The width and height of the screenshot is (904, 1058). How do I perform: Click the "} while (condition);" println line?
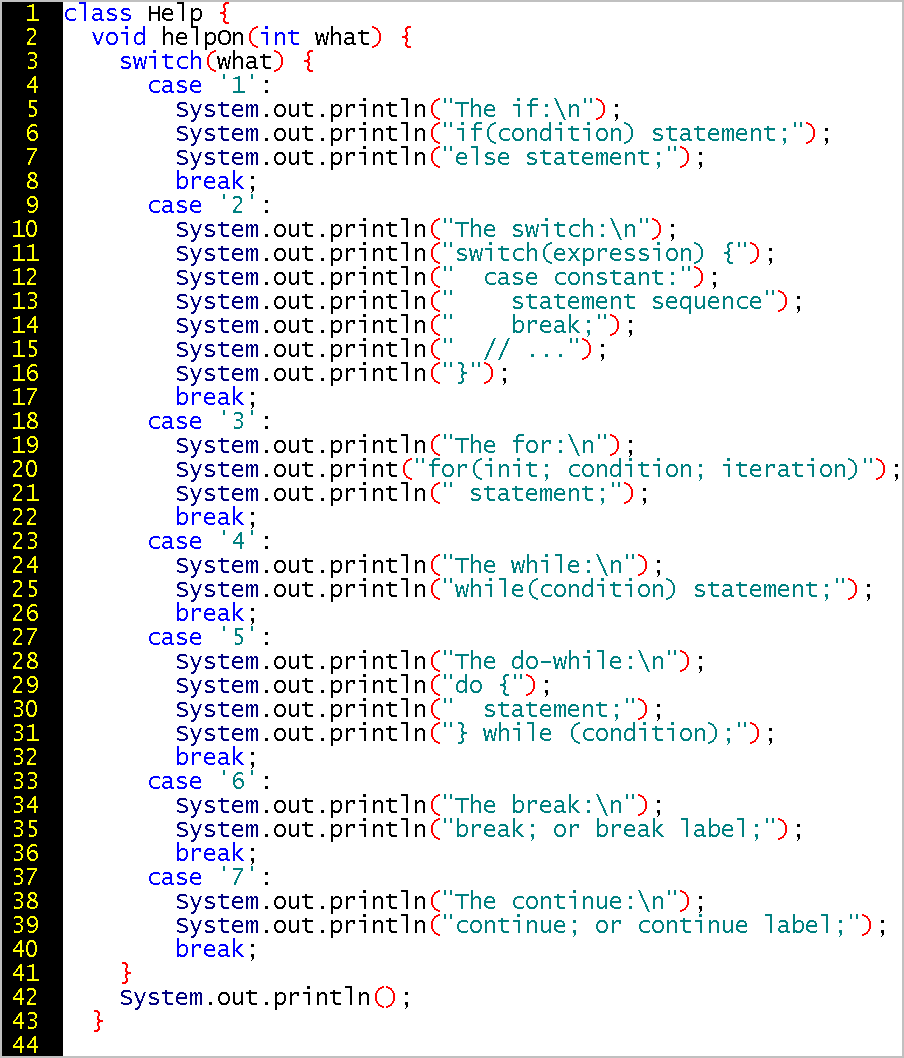tap(475, 733)
